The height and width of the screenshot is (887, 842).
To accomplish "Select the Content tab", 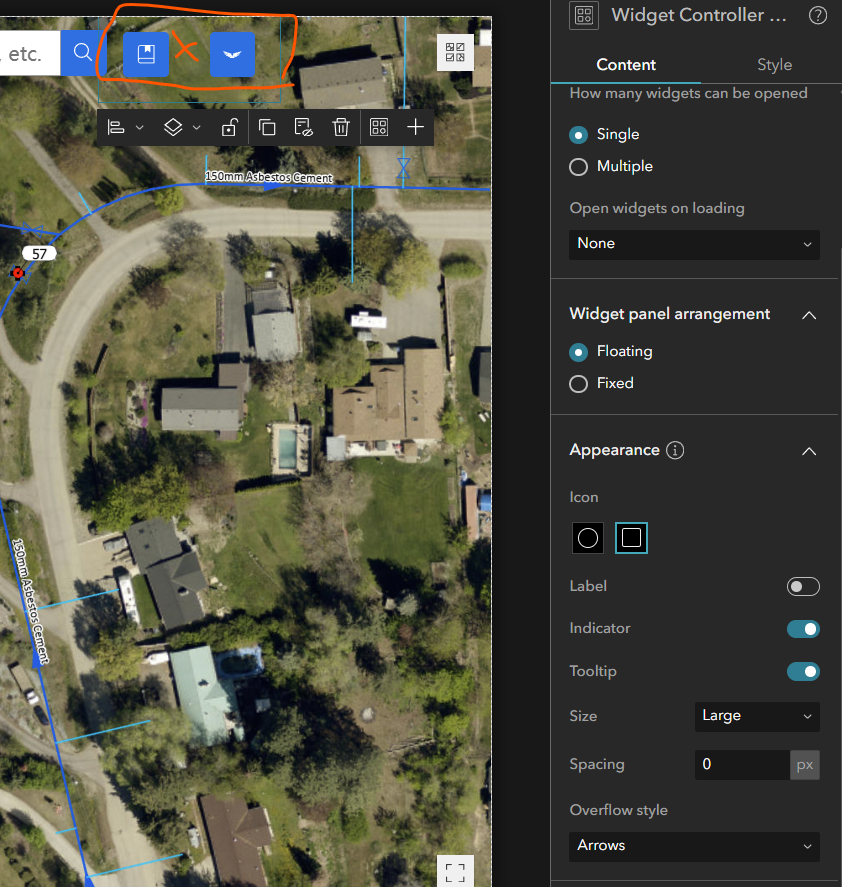I will point(625,64).
